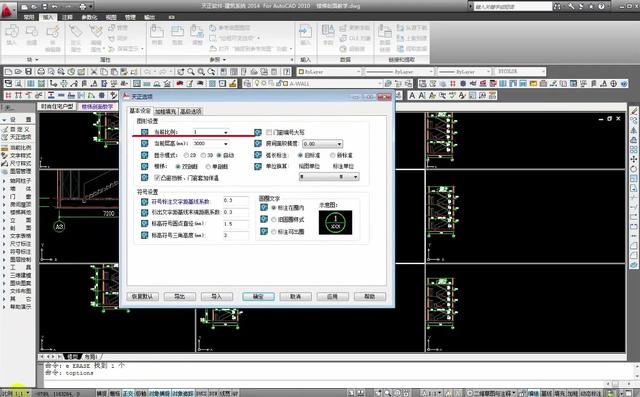The width and height of the screenshot is (640, 397).
Task: Click the help icon beside 显示模式
Action: pos(144,155)
